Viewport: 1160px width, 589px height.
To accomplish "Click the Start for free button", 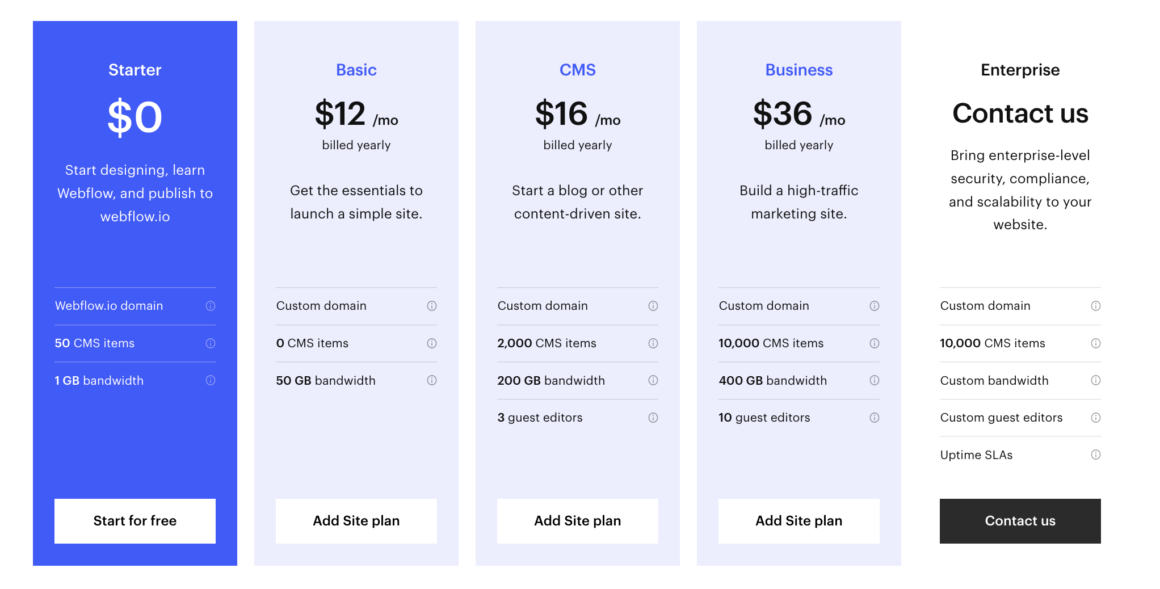I will 135,521.
